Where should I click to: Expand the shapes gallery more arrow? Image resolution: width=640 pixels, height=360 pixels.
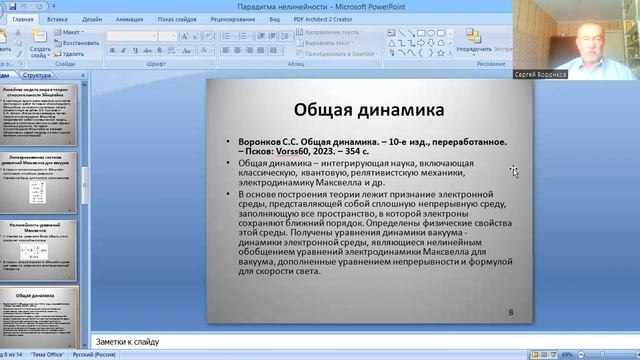pos(451,53)
